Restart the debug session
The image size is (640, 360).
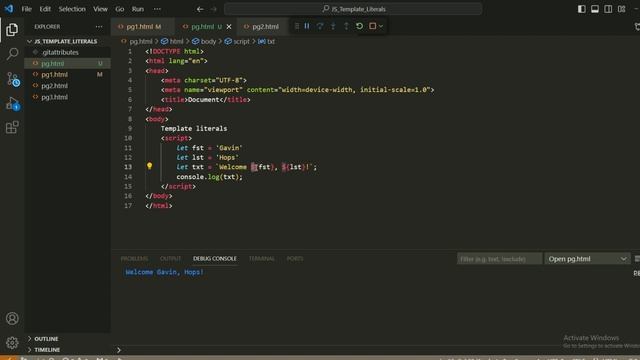click(x=359, y=26)
